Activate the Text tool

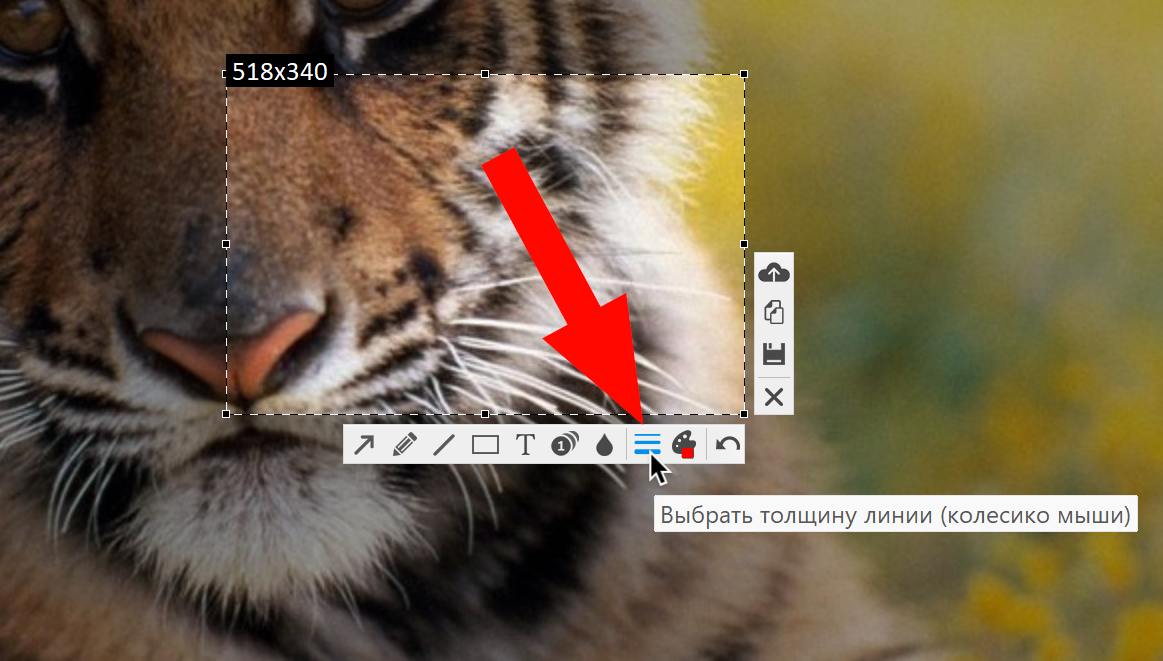525,444
